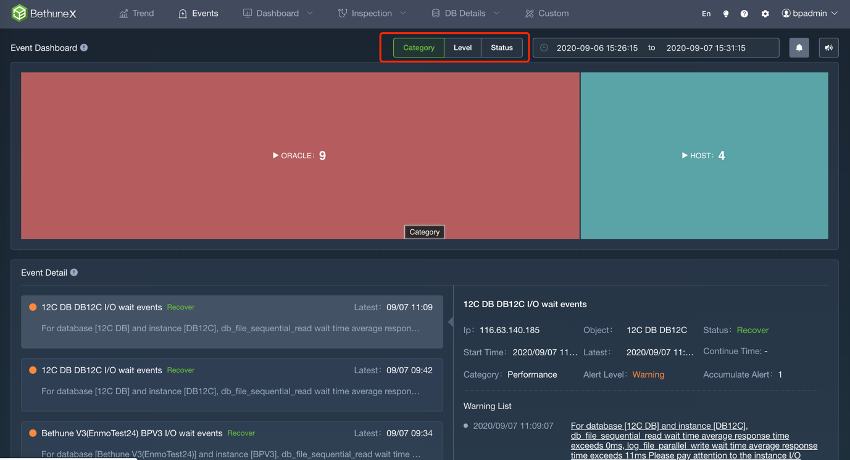Switch grouping to Category
The width and height of the screenshot is (850, 460).
click(x=419, y=48)
